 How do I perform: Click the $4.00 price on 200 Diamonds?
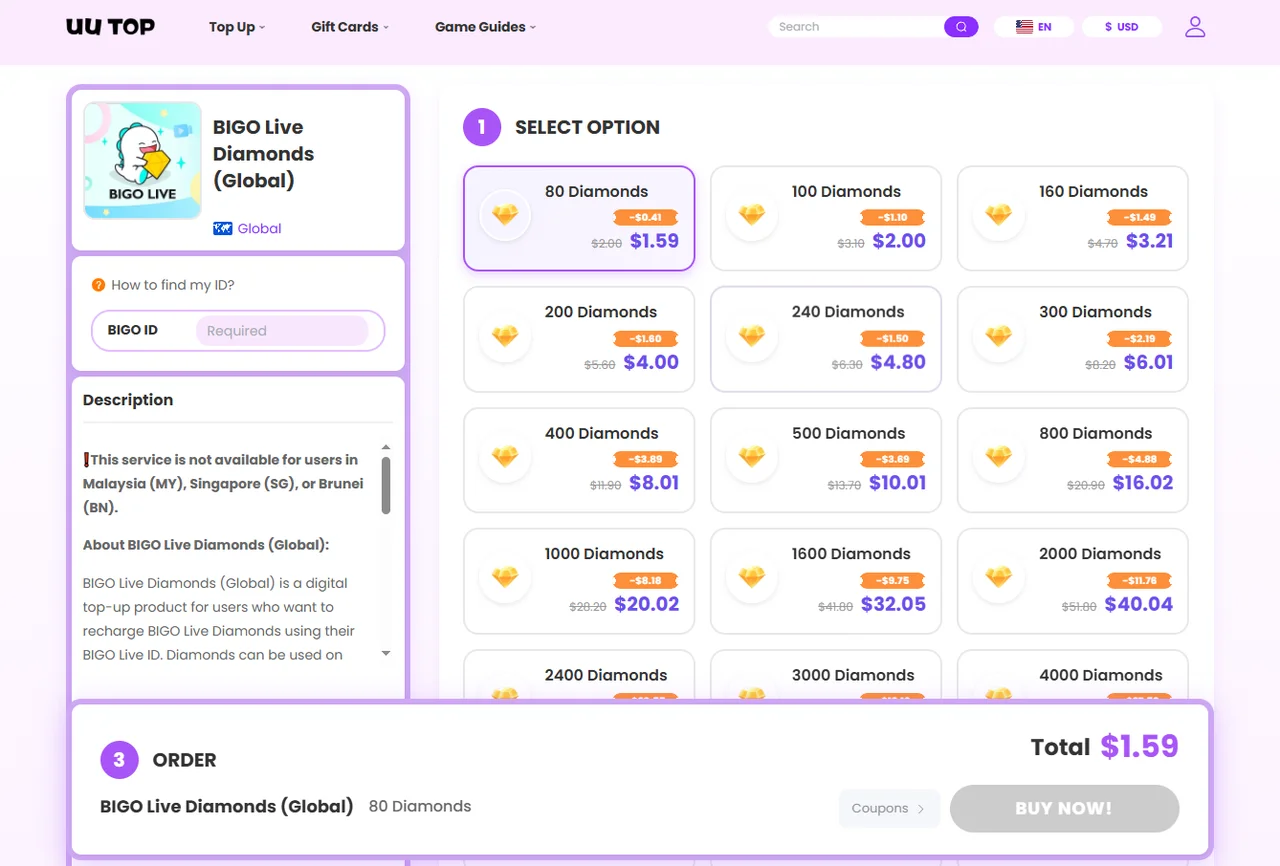(651, 362)
